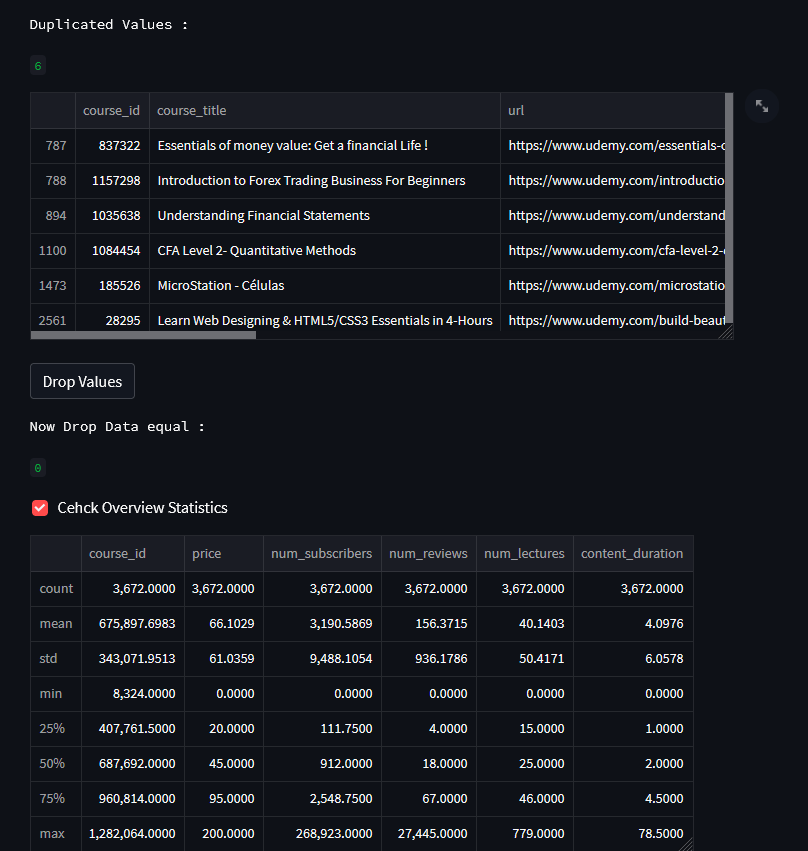Click mean num_reviews value 156.3715
This screenshot has height=851, width=808.
click(x=429, y=624)
